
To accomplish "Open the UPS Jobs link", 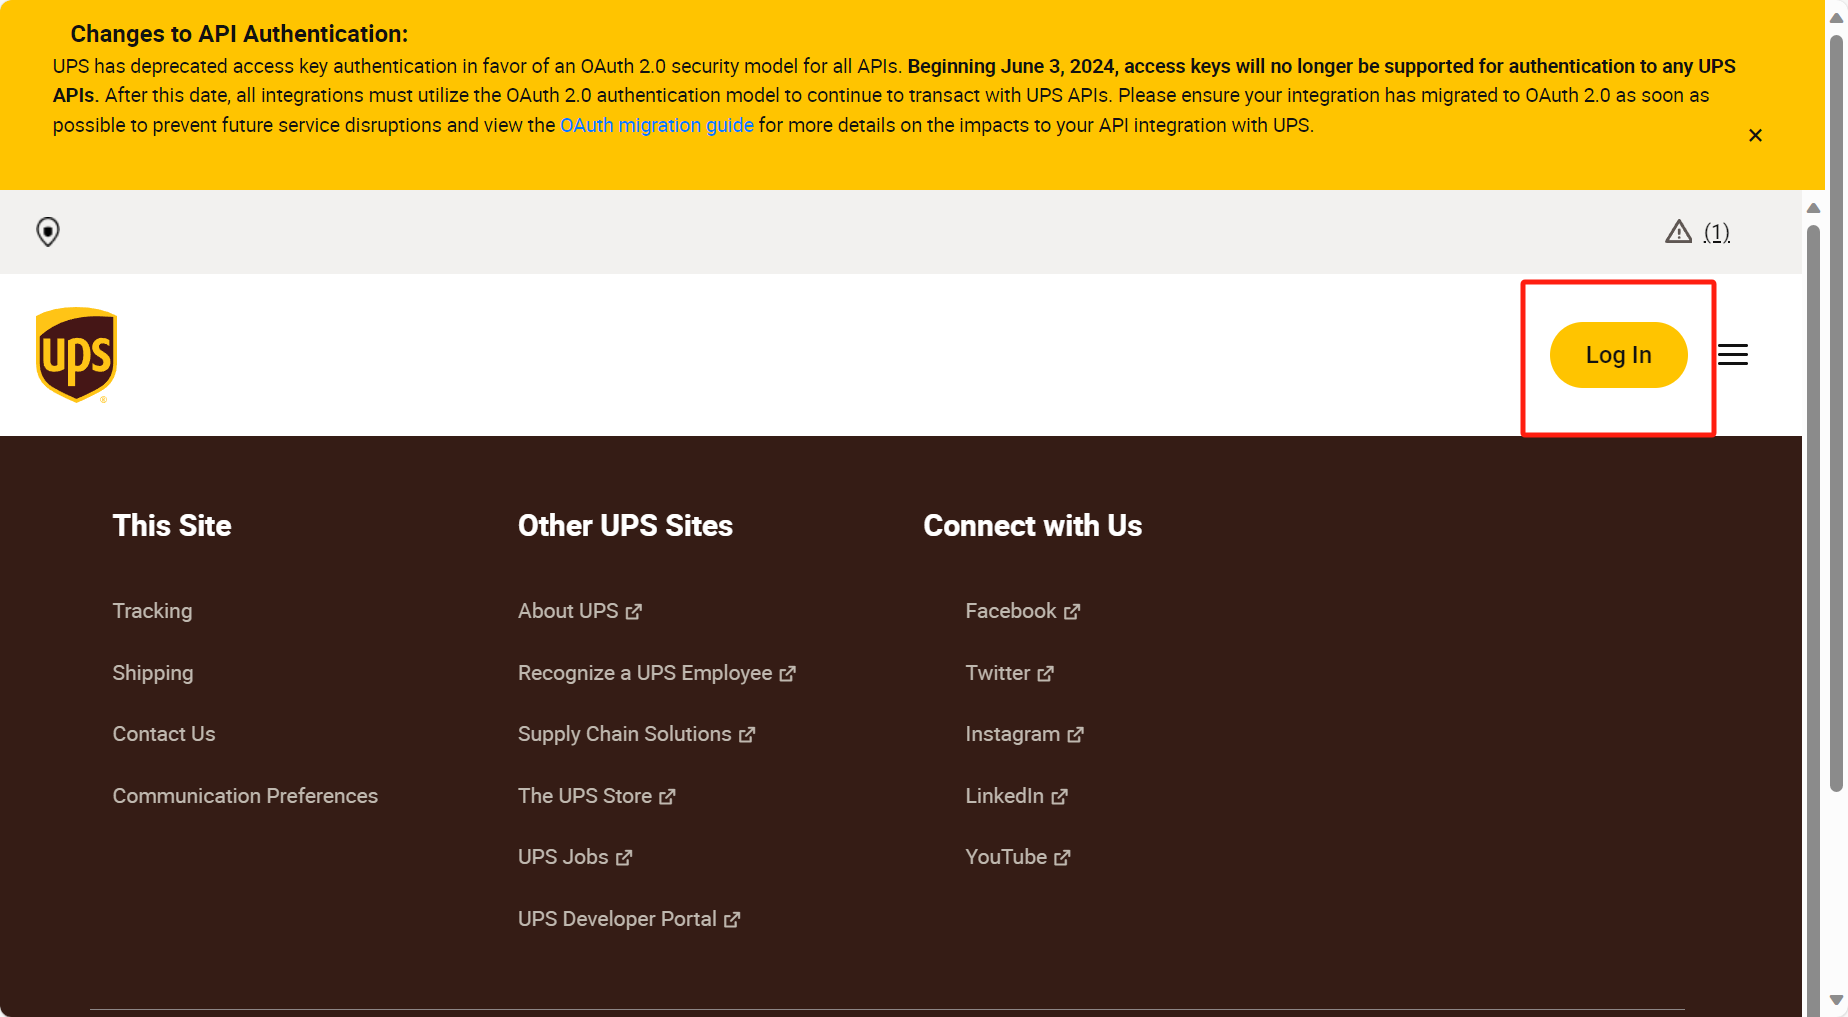I will (574, 857).
